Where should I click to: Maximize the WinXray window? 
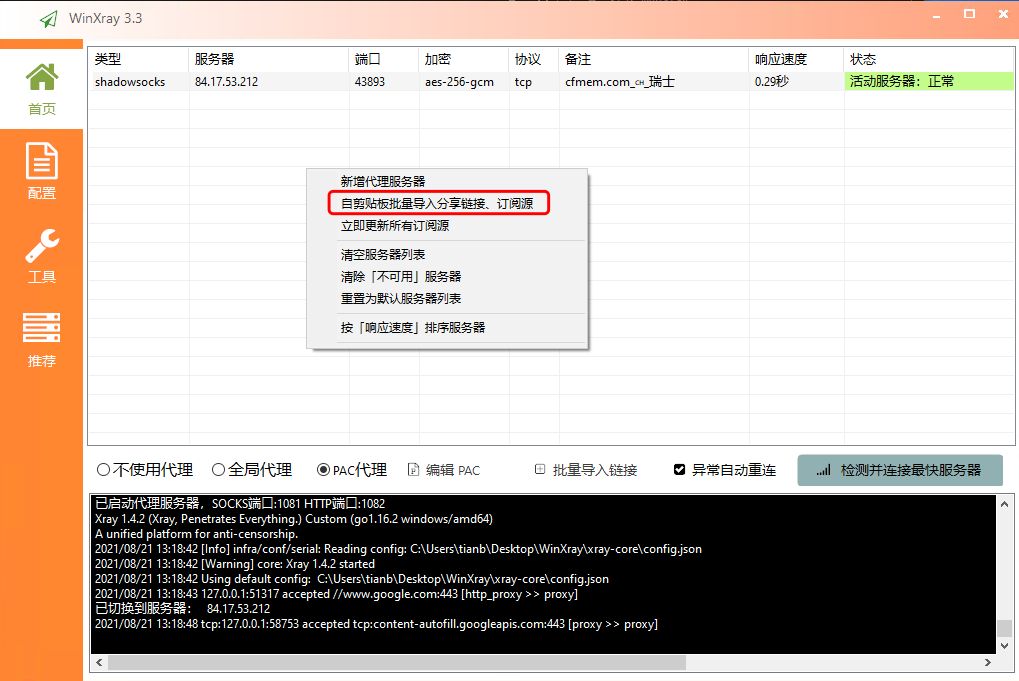(x=969, y=14)
